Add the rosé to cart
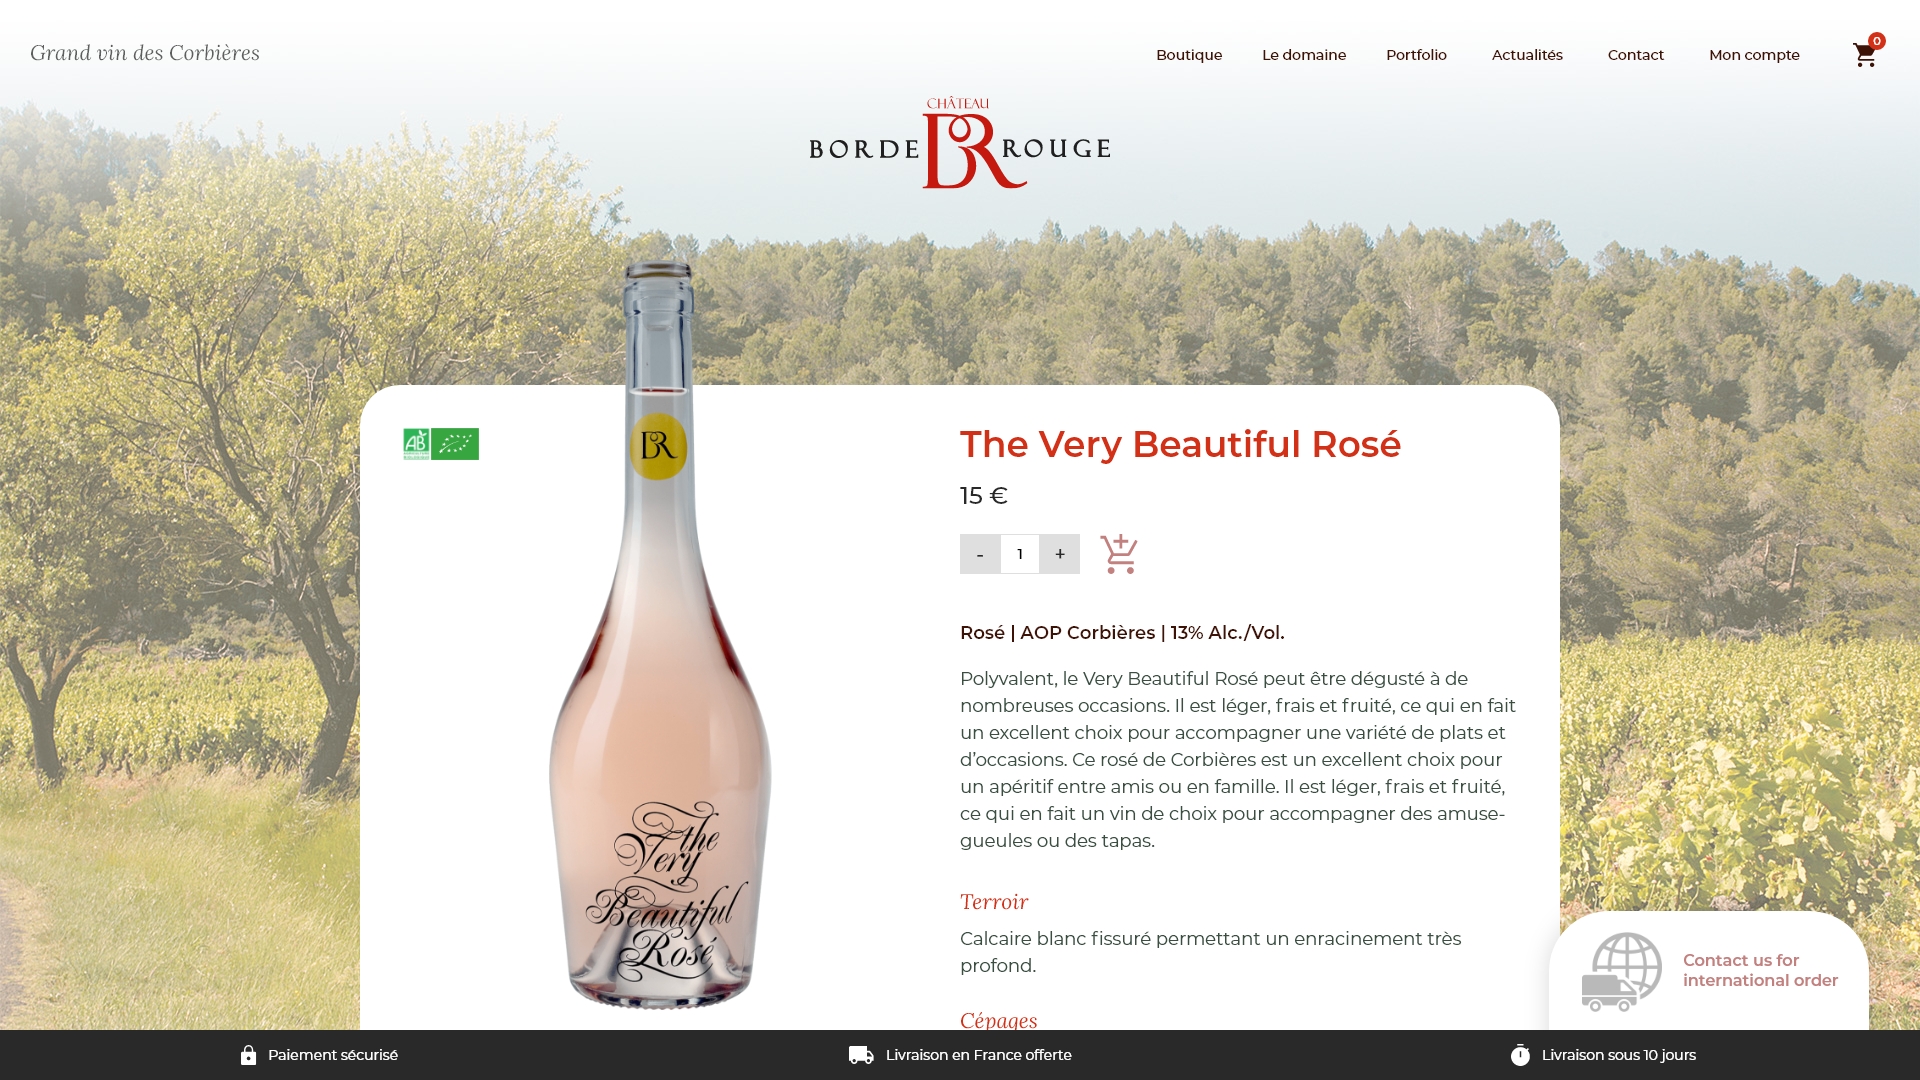Screen dimensions: 1920x1080 click(1119, 554)
